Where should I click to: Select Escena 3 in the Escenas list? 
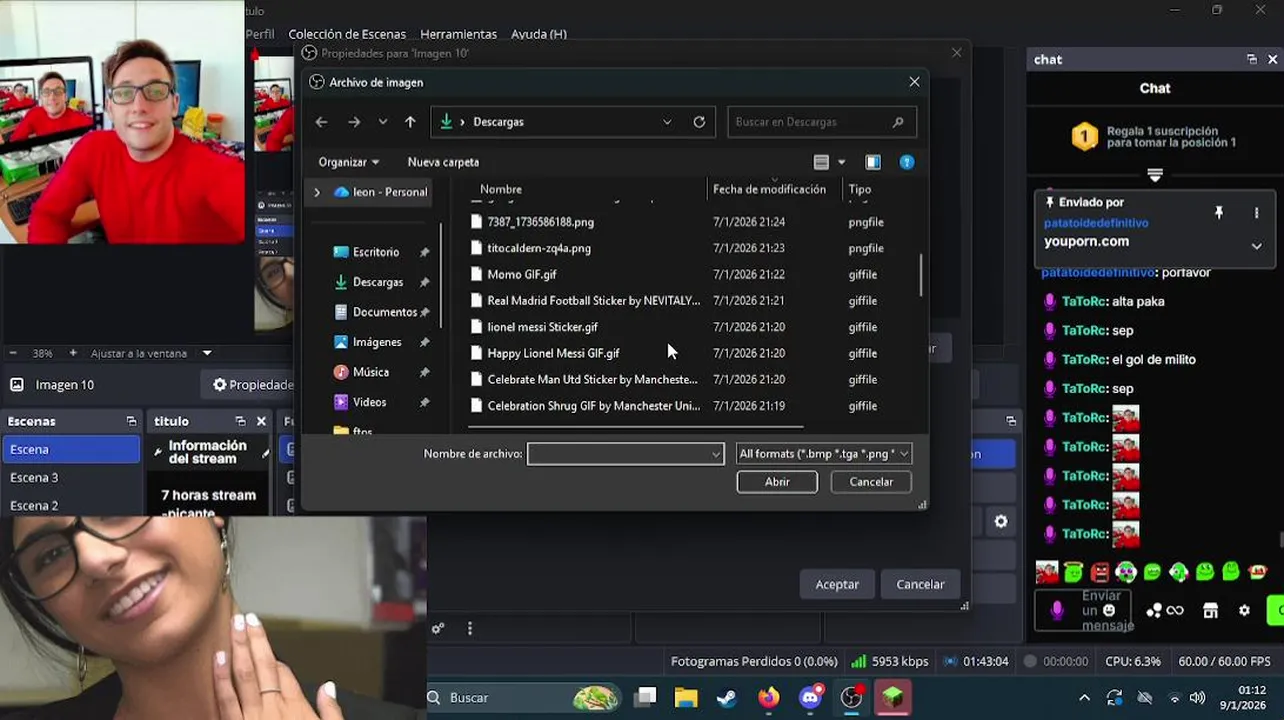click(71, 477)
